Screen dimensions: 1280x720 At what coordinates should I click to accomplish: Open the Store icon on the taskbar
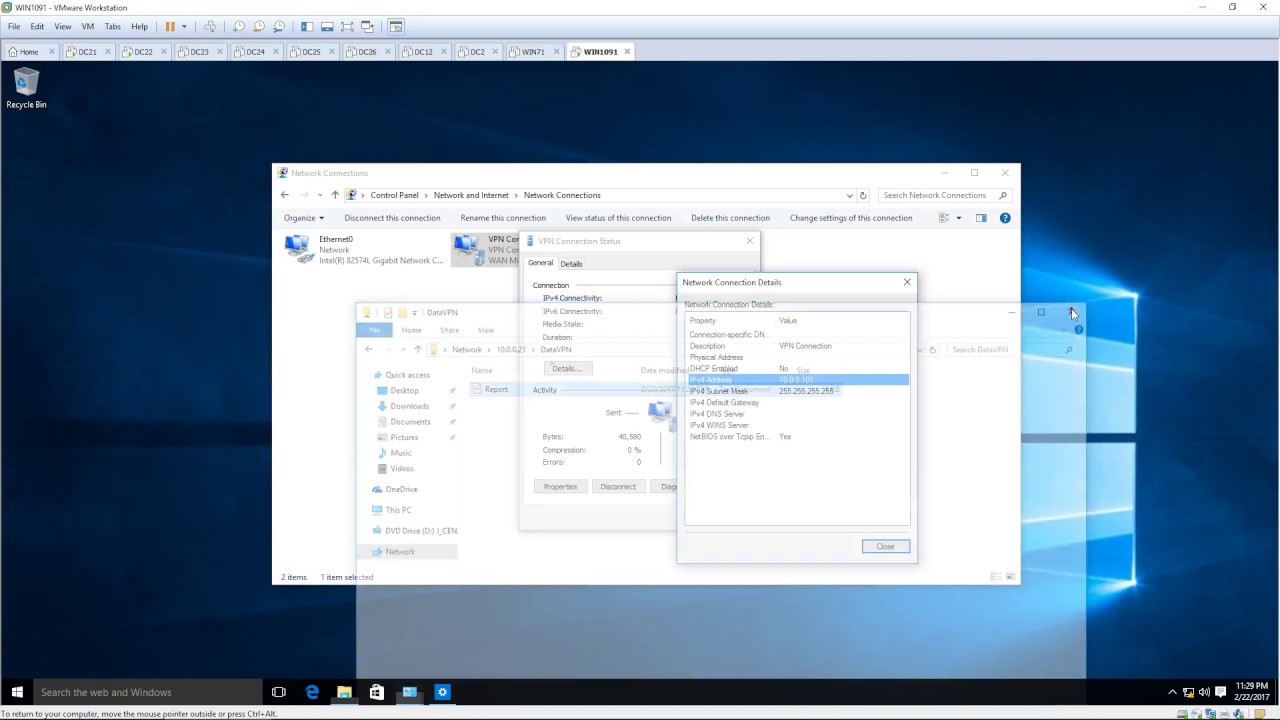click(377, 692)
